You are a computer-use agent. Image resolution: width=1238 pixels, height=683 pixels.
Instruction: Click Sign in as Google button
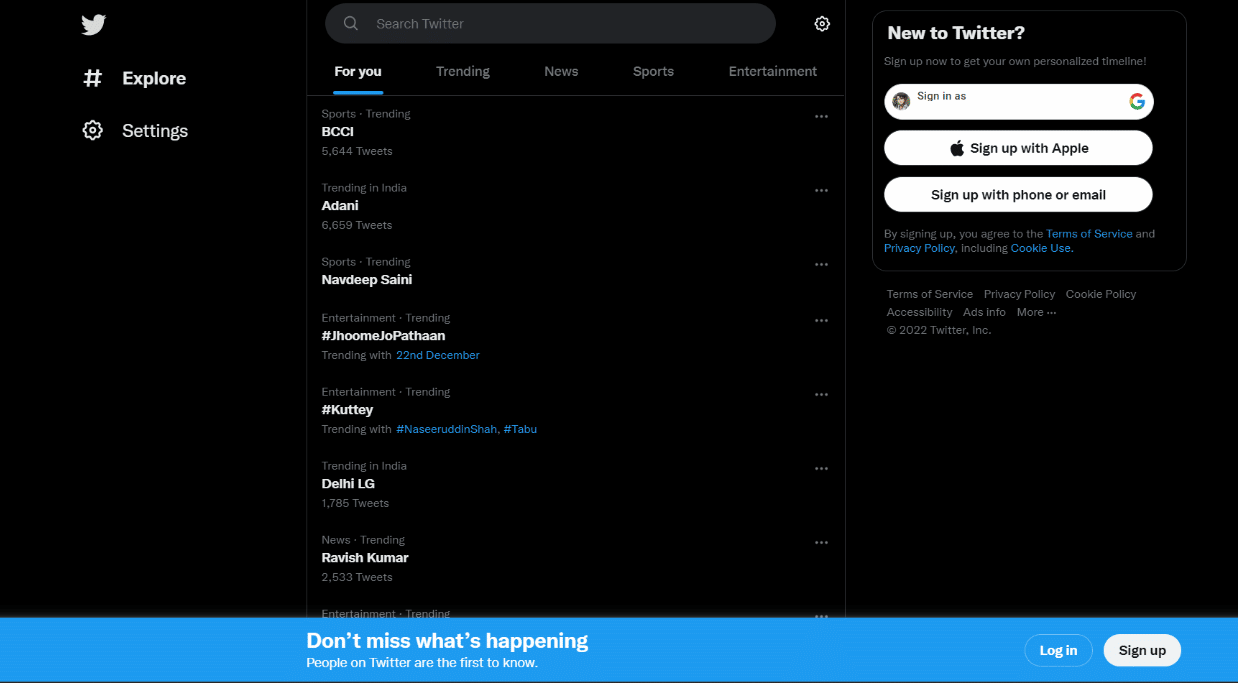[x=1018, y=101]
